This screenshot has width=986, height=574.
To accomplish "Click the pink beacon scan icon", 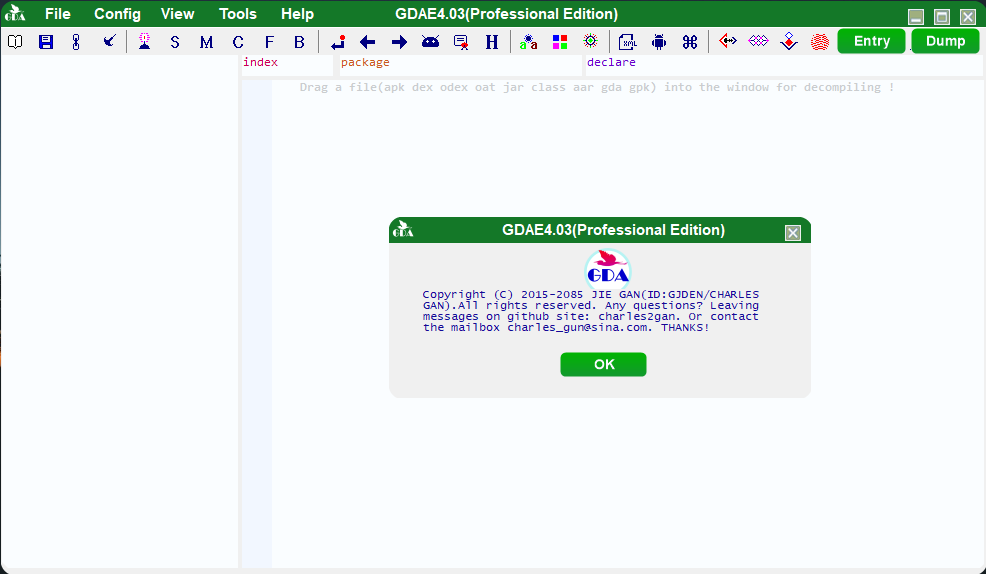I will (x=145, y=42).
